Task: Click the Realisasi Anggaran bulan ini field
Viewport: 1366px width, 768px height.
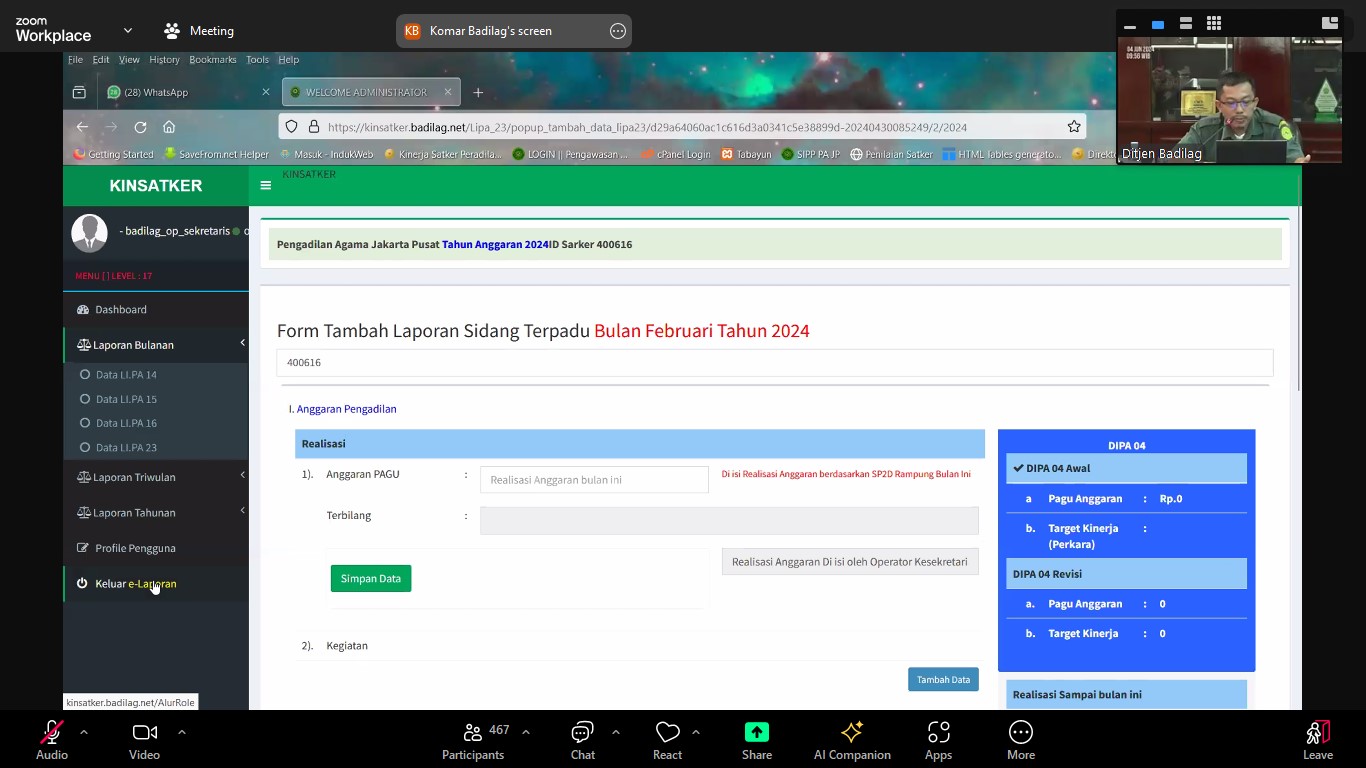Action: tap(594, 480)
